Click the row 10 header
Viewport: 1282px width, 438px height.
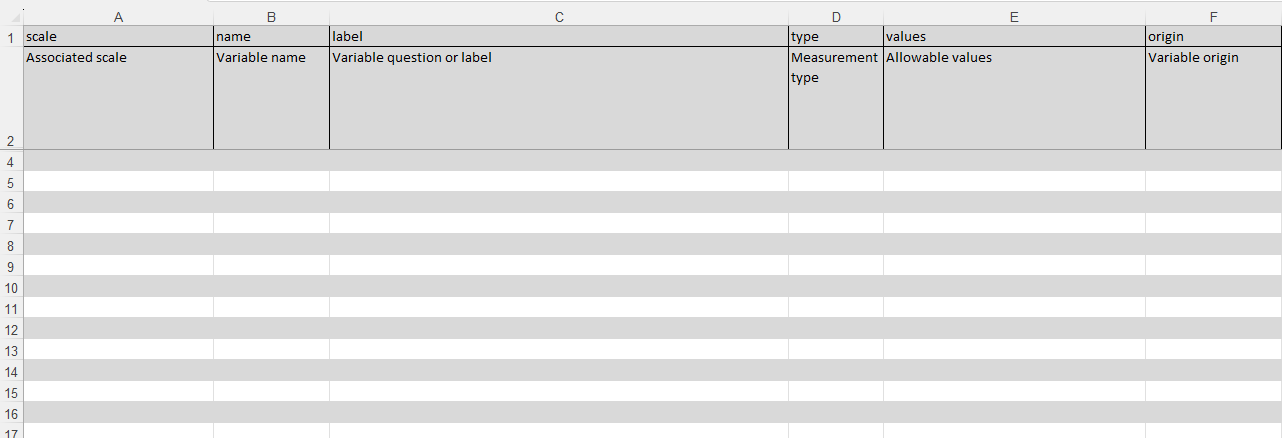pos(11,288)
